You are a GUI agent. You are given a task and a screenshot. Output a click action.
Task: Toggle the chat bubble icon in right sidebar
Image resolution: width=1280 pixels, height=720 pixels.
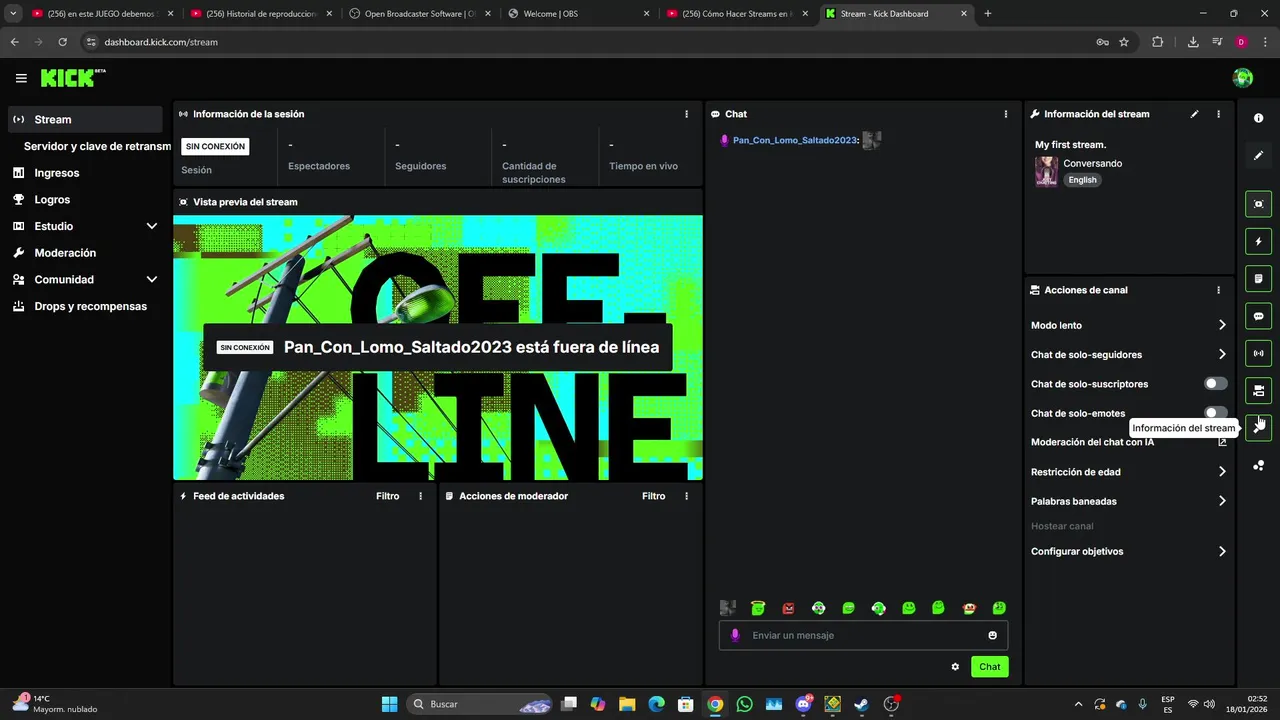[x=1258, y=316]
